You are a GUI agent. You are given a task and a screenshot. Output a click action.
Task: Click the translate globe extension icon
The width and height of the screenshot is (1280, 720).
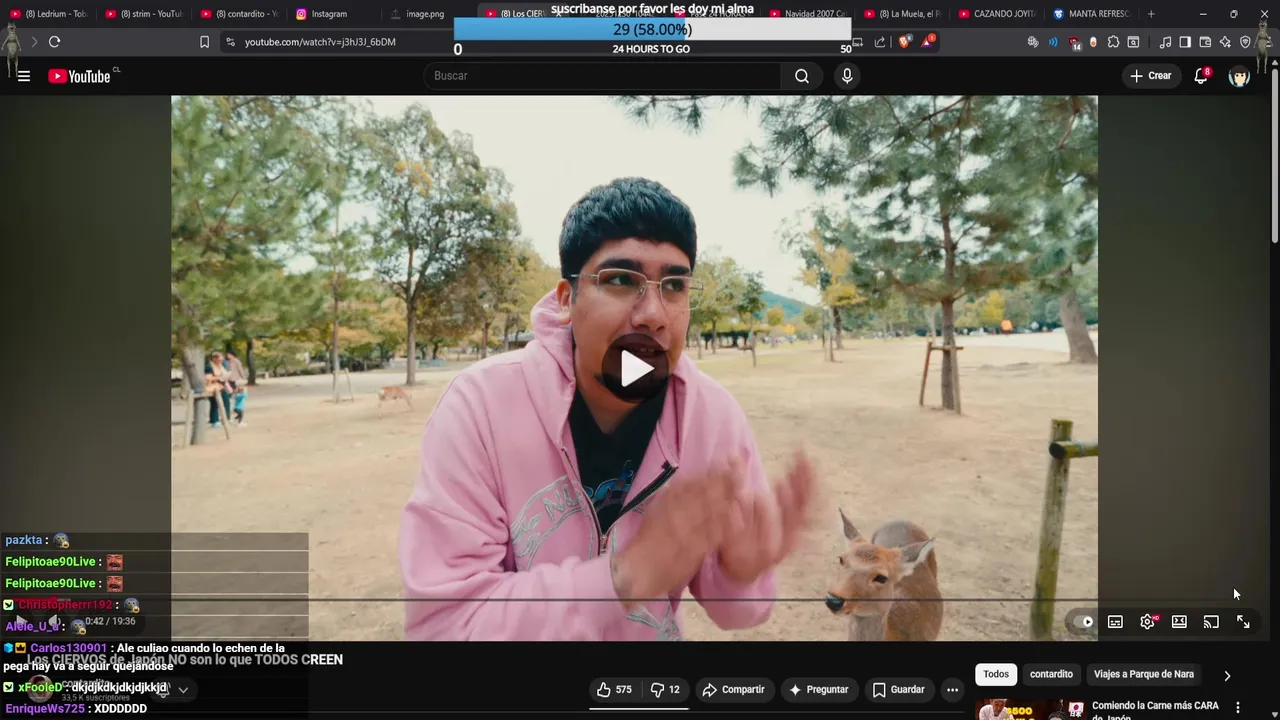[x=1033, y=42]
